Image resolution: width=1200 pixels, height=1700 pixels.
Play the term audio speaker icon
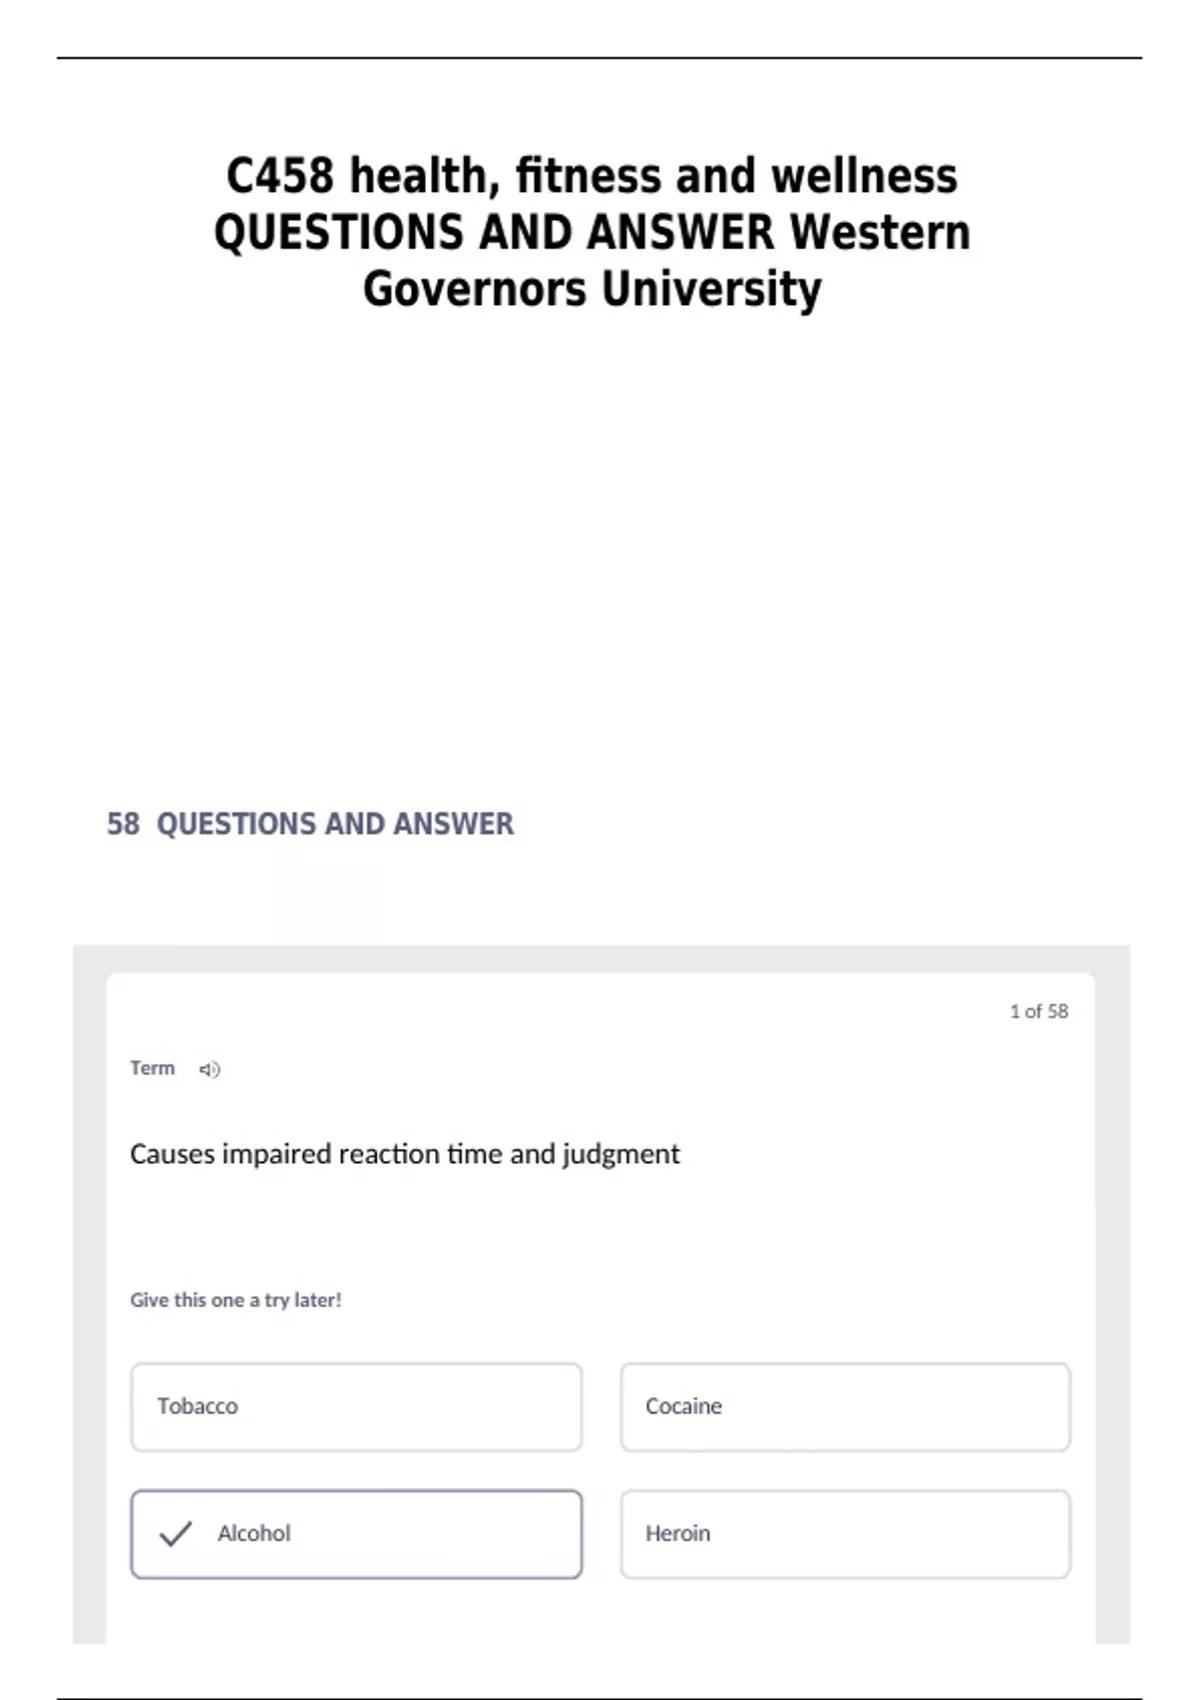coord(209,1069)
